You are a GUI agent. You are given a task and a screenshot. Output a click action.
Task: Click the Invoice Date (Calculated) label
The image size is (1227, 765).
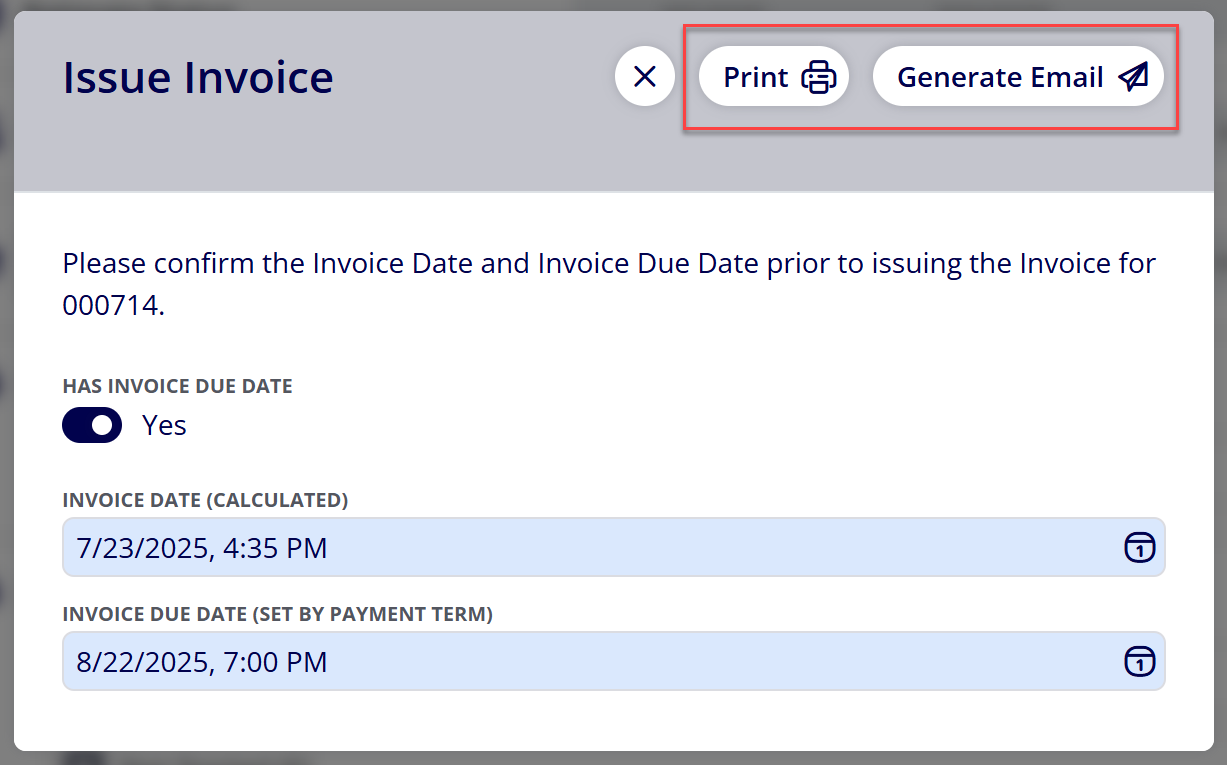tap(205, 500)
